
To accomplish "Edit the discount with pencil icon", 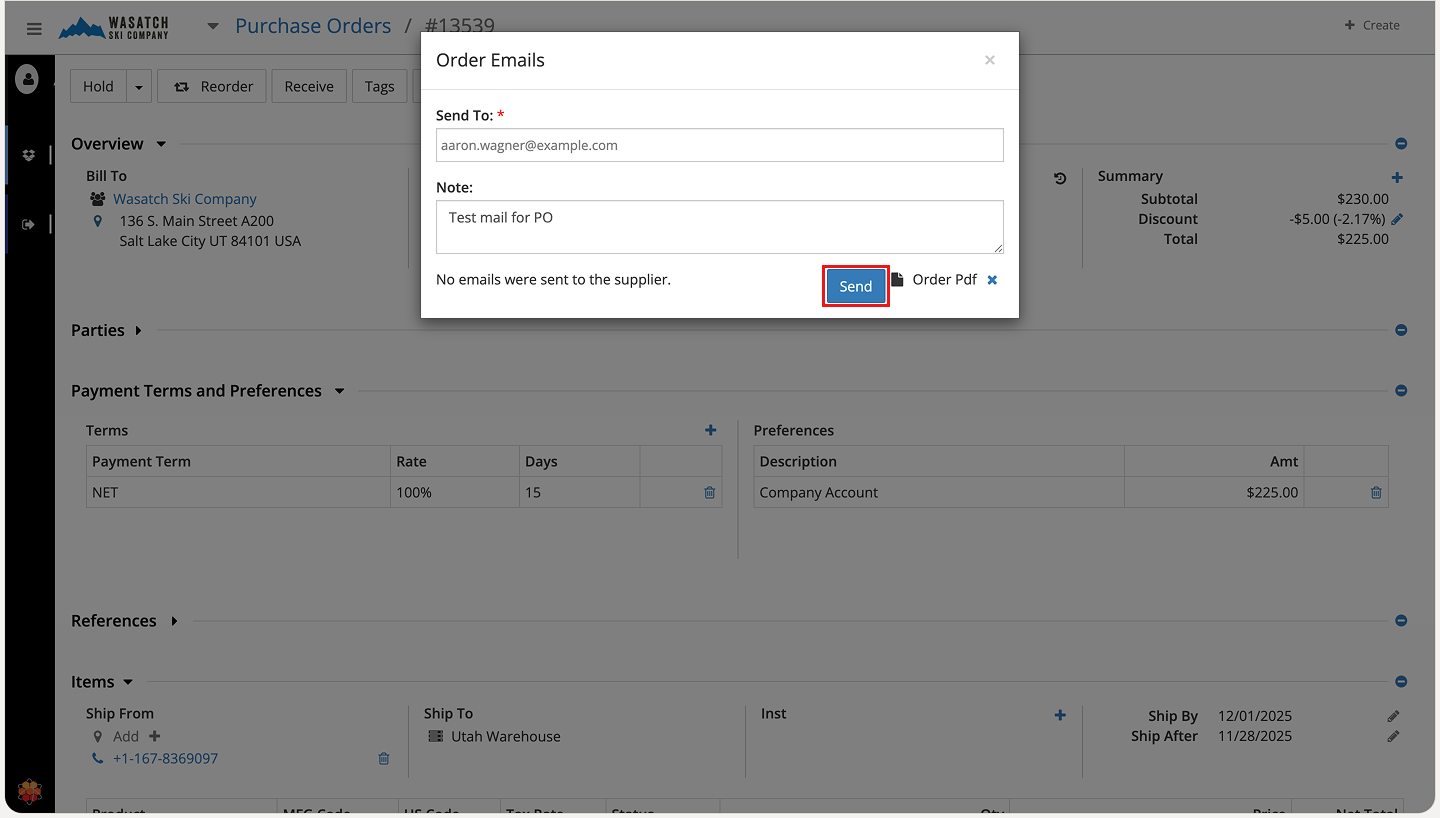I will tap(1397, 219).
